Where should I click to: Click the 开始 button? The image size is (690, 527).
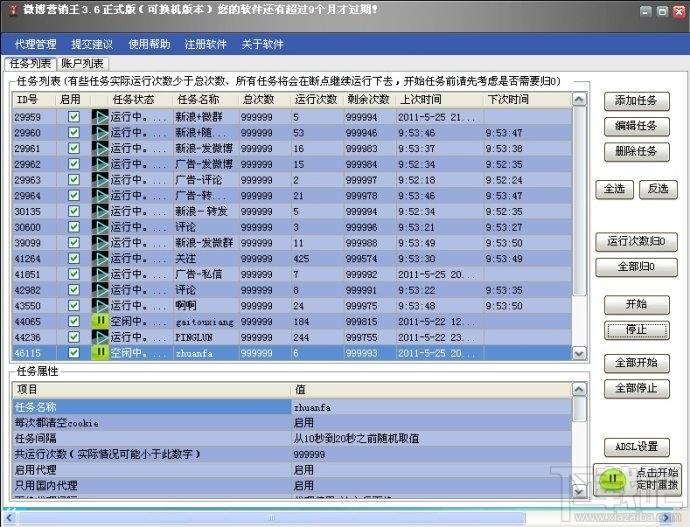click(x=636, y=304)
